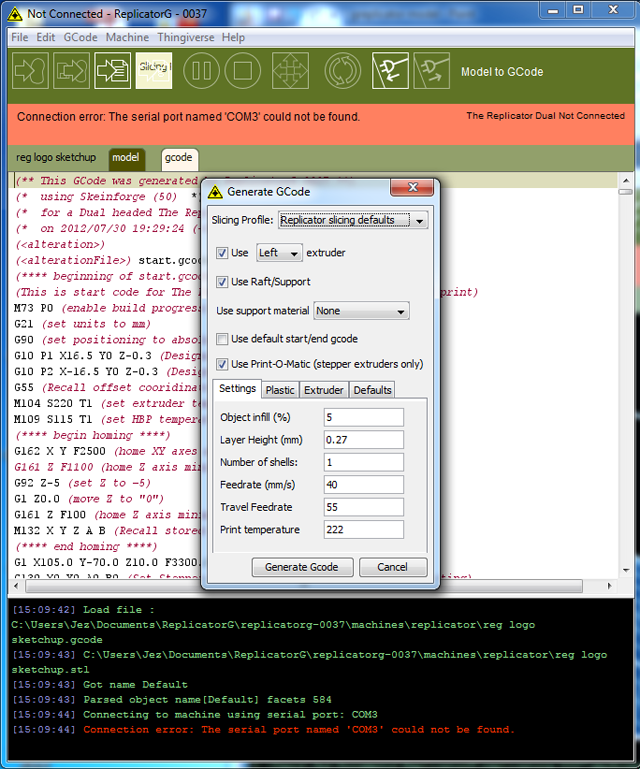Screen dimensions: 640x769
Task: Click the editor vertical scrollbar down arrow
Action: (626, 570)
